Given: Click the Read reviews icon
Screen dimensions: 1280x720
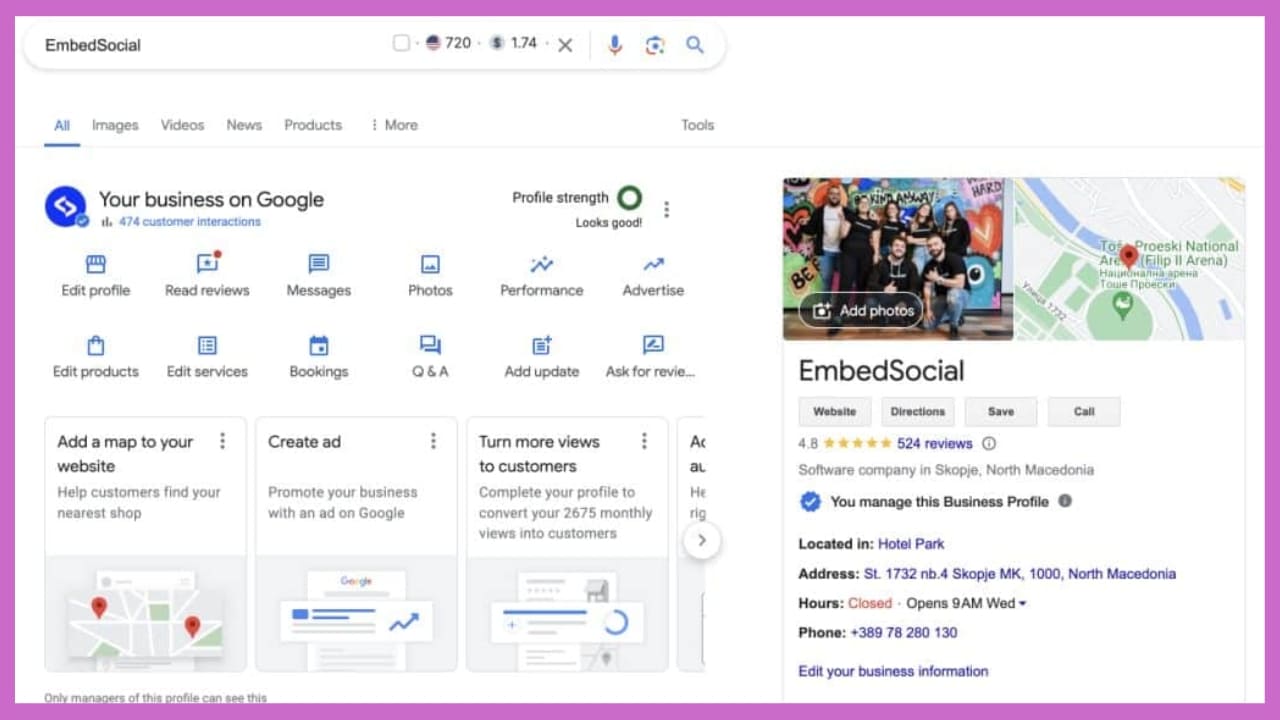Looking at the screenshot, I should tap(206, 263).
